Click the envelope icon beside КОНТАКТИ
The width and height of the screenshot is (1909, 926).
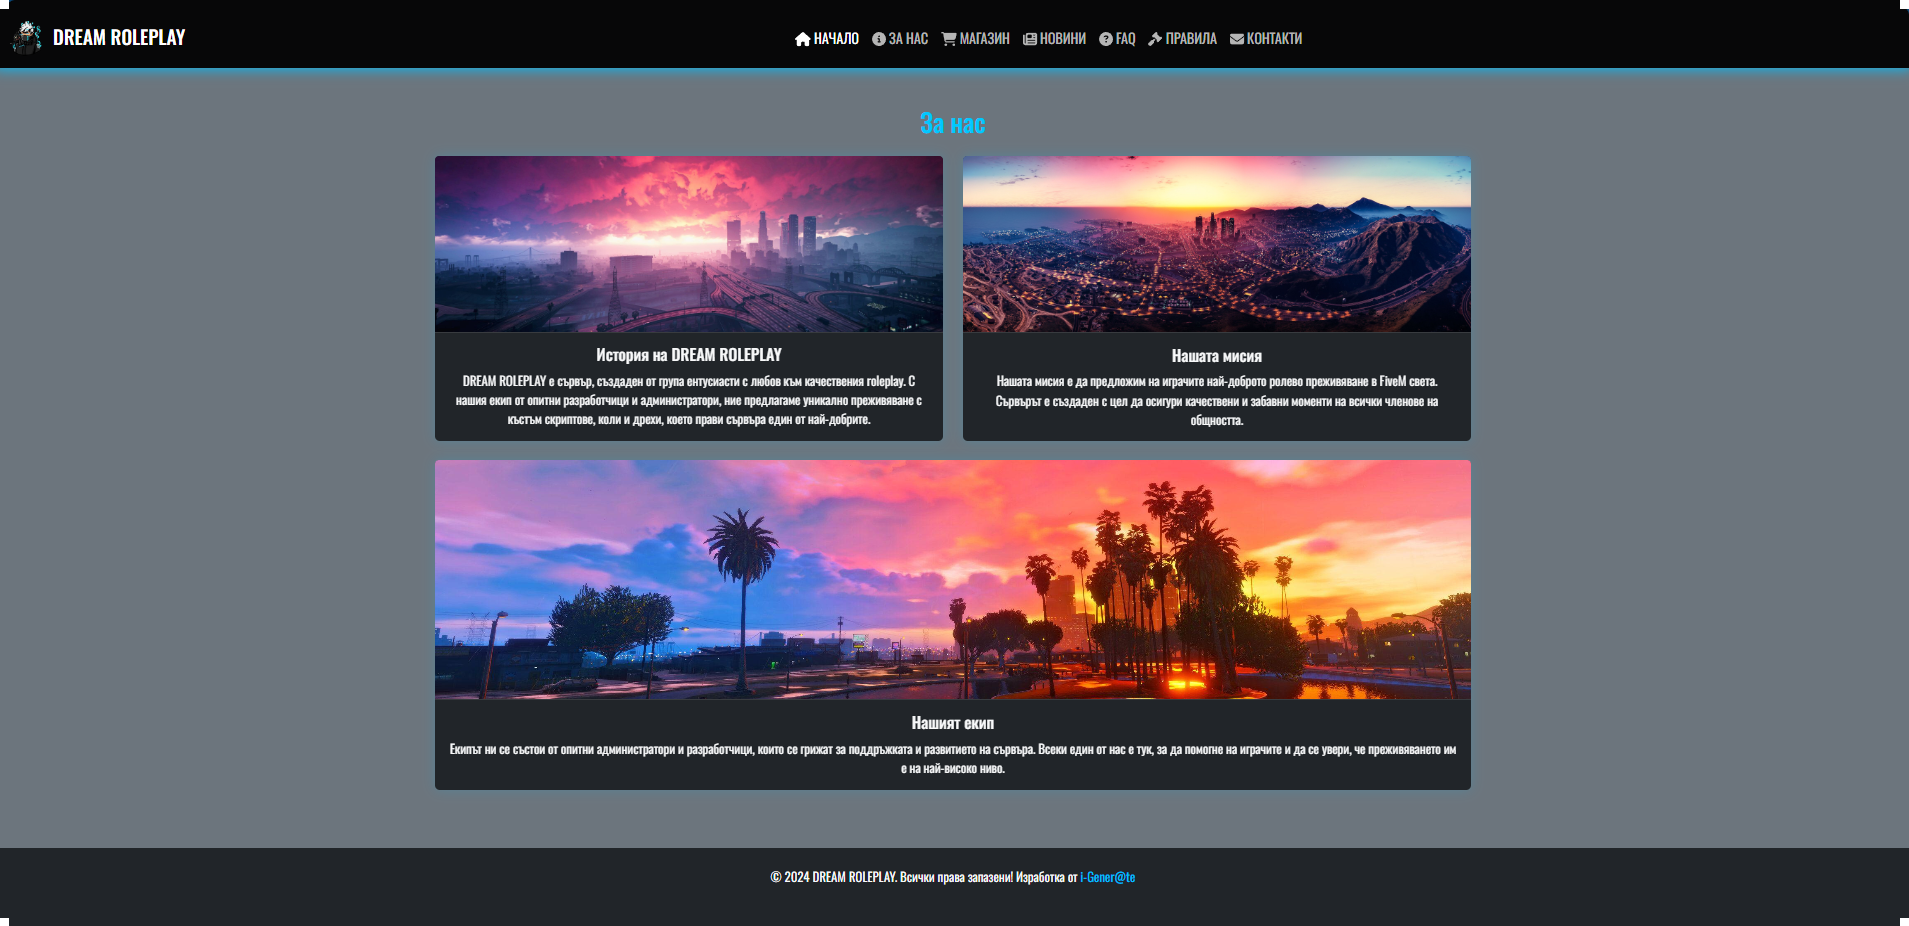click(1237, 39)
